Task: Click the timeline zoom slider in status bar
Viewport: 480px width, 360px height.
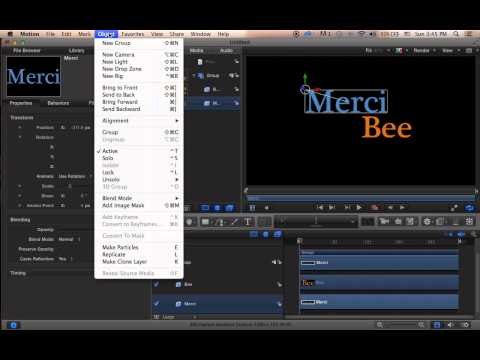Action: coord(400,325)
